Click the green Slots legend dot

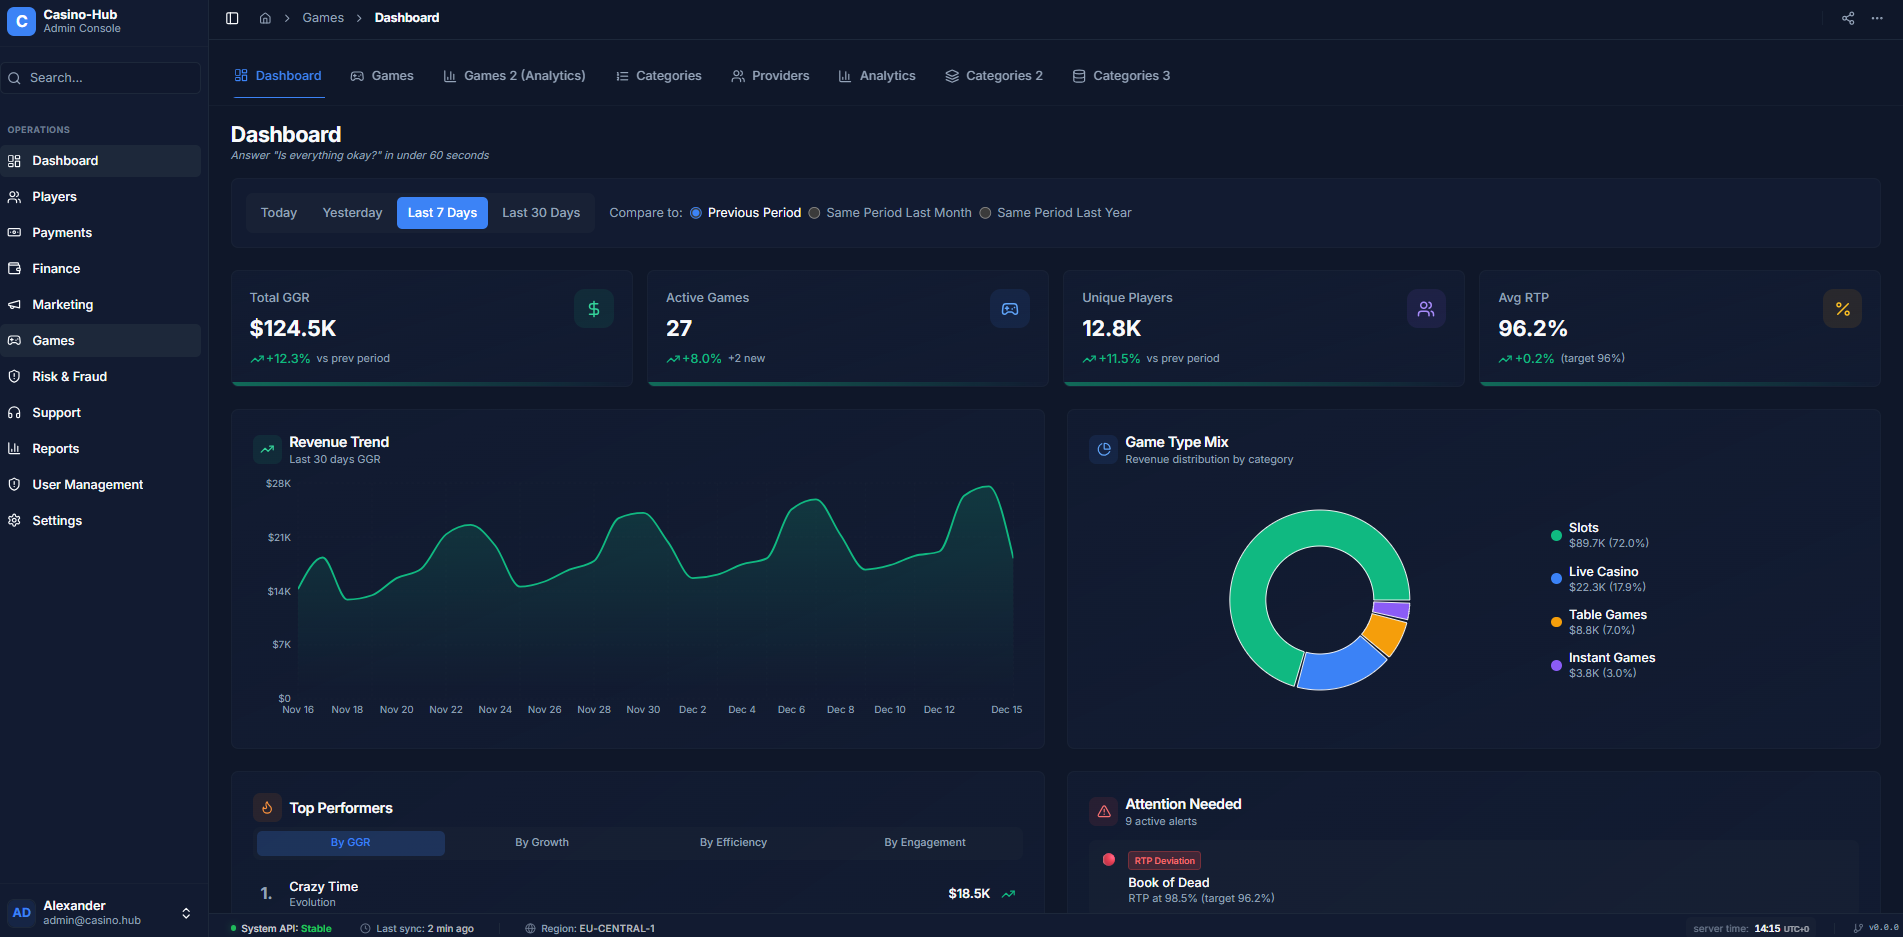pyautogui.click(x=1556, y=535)
